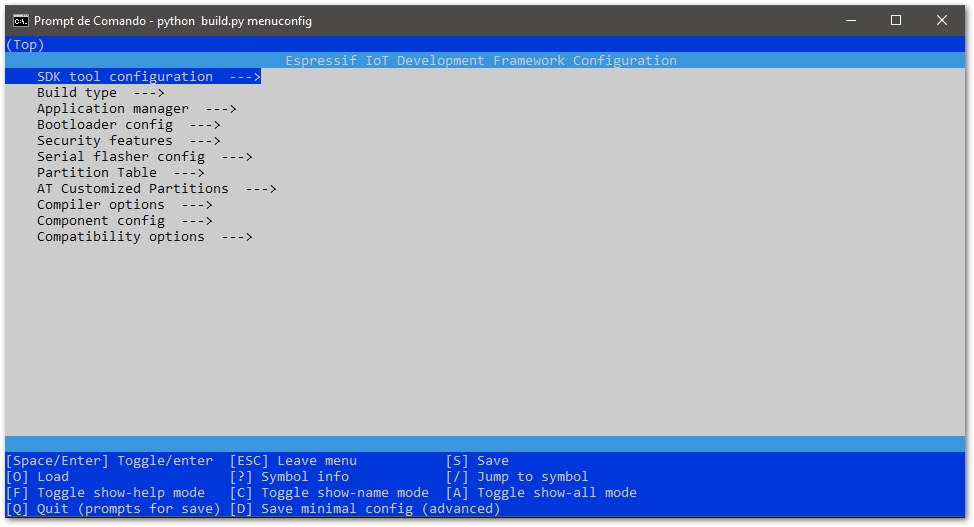Open Security features submenu
Viewport: 974px width, 527px height.
click(x=129, y=141)
